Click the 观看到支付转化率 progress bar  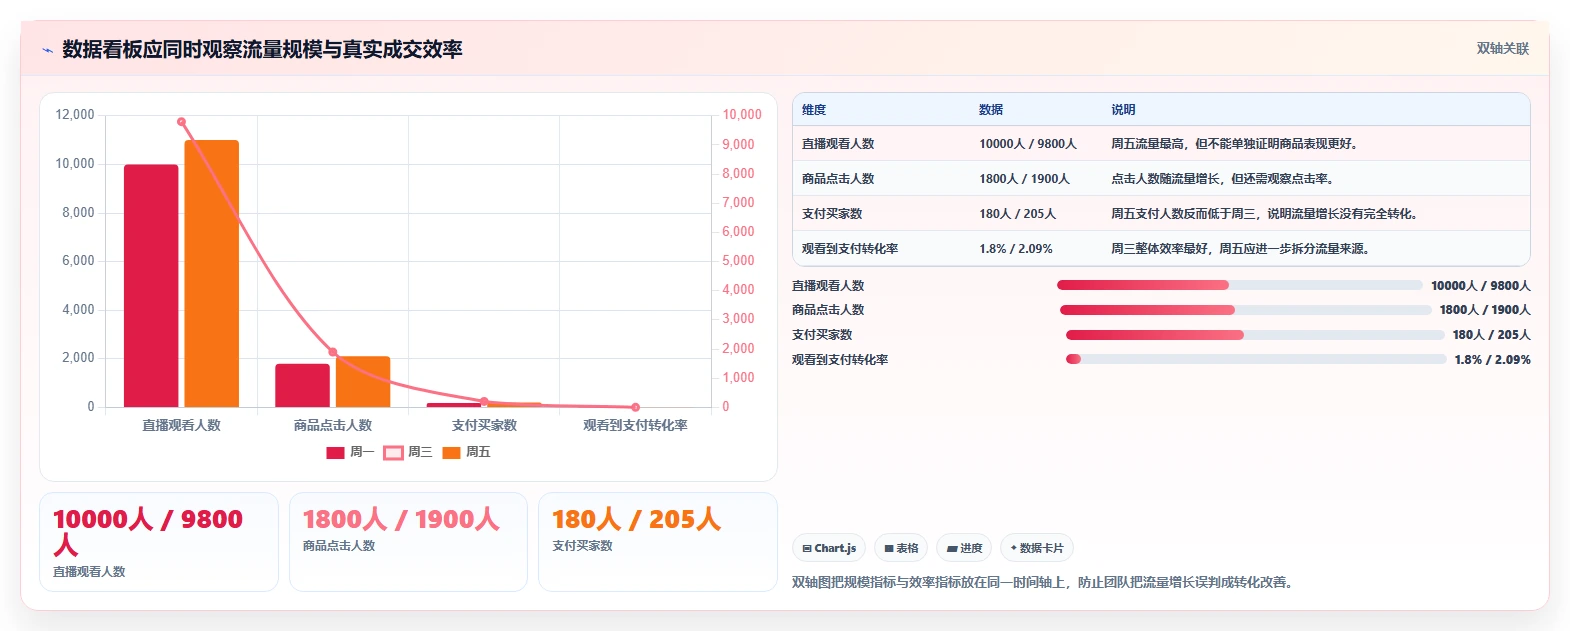(1256, 359)
